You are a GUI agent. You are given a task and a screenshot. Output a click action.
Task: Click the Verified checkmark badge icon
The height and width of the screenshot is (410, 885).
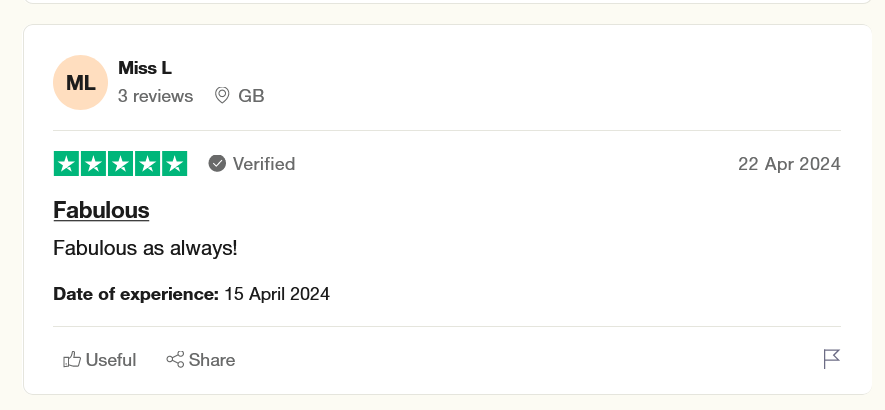(217, 164)
